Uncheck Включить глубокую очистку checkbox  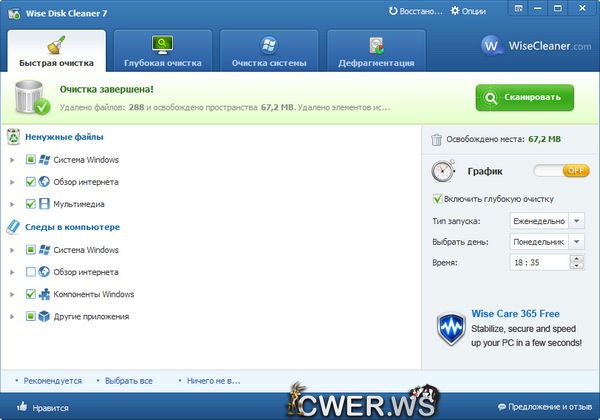[436, 198]
